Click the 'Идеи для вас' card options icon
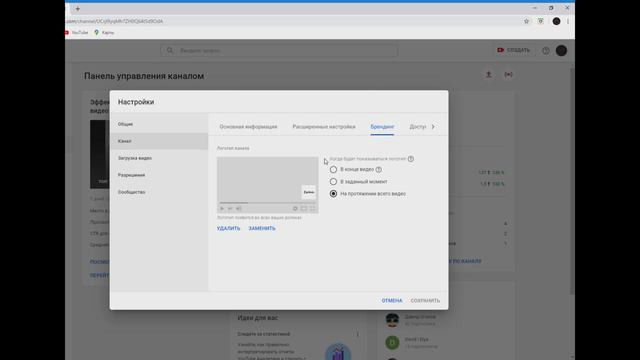Screen dimensions: 640x360 pyautogui.click(x=358, y=334)
